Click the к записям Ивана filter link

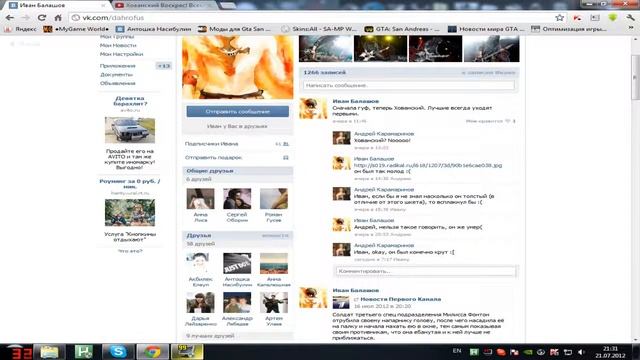coord(489,73)
